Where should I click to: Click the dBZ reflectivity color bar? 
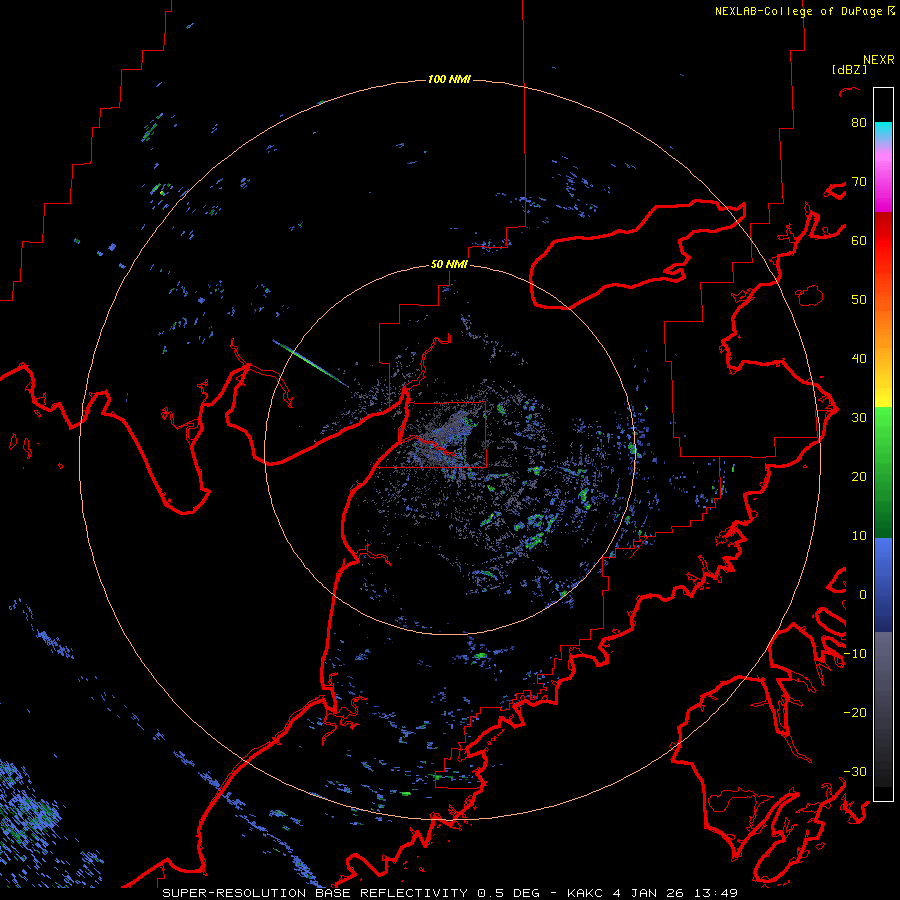click(x=883, y=444)
